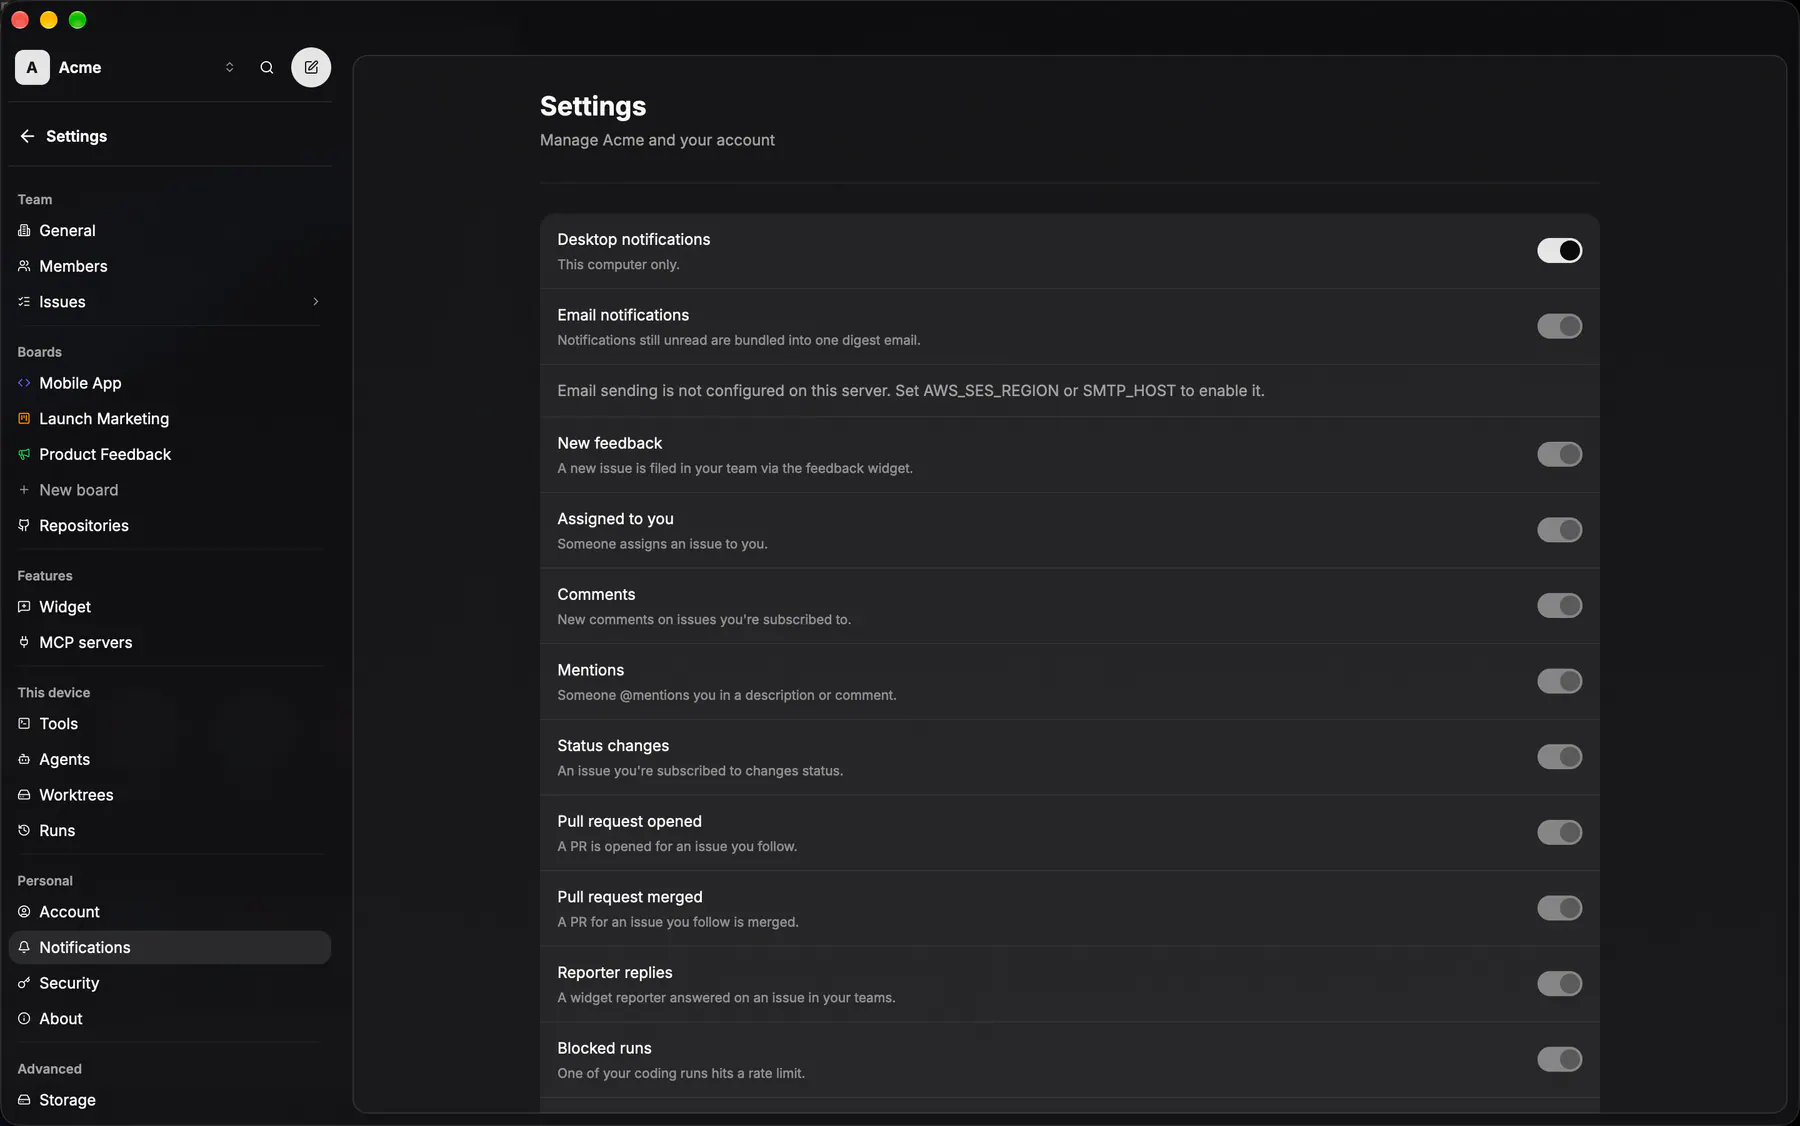This screenshot has width=1800, height=1126.
Task: Select the Notifications settings item
Action: click(x=170, y=947)
